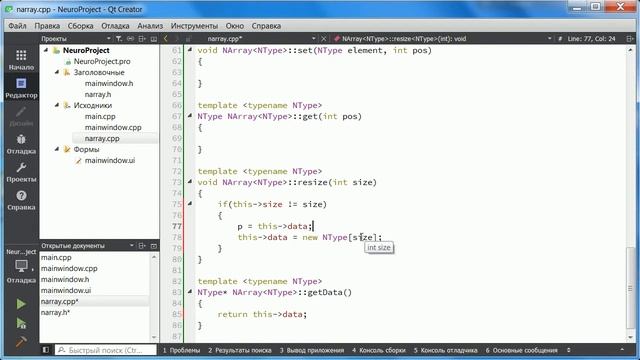
Task: Toggle synchronize-with-editor link icon in Проекты panel
Action: [130, 39]
